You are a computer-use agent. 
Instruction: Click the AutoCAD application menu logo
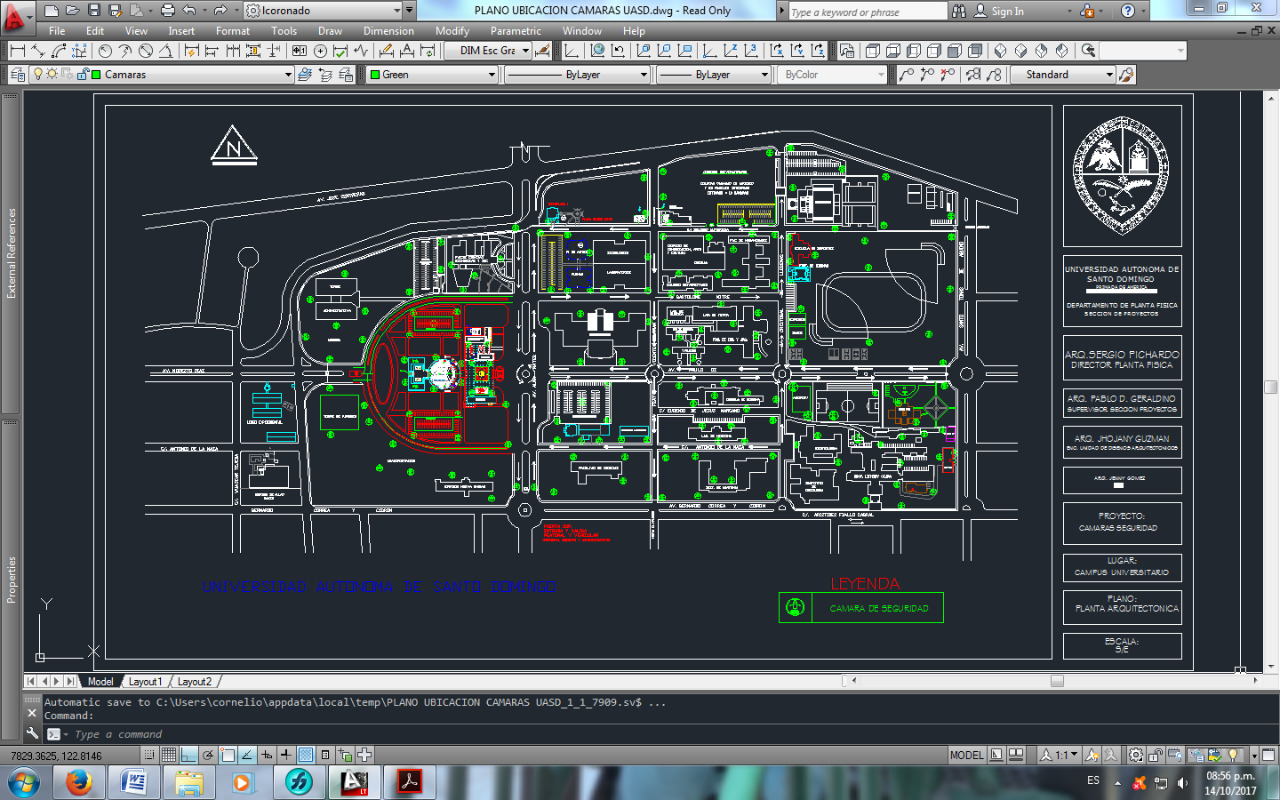pyautogui.click(x=17, y=14)
